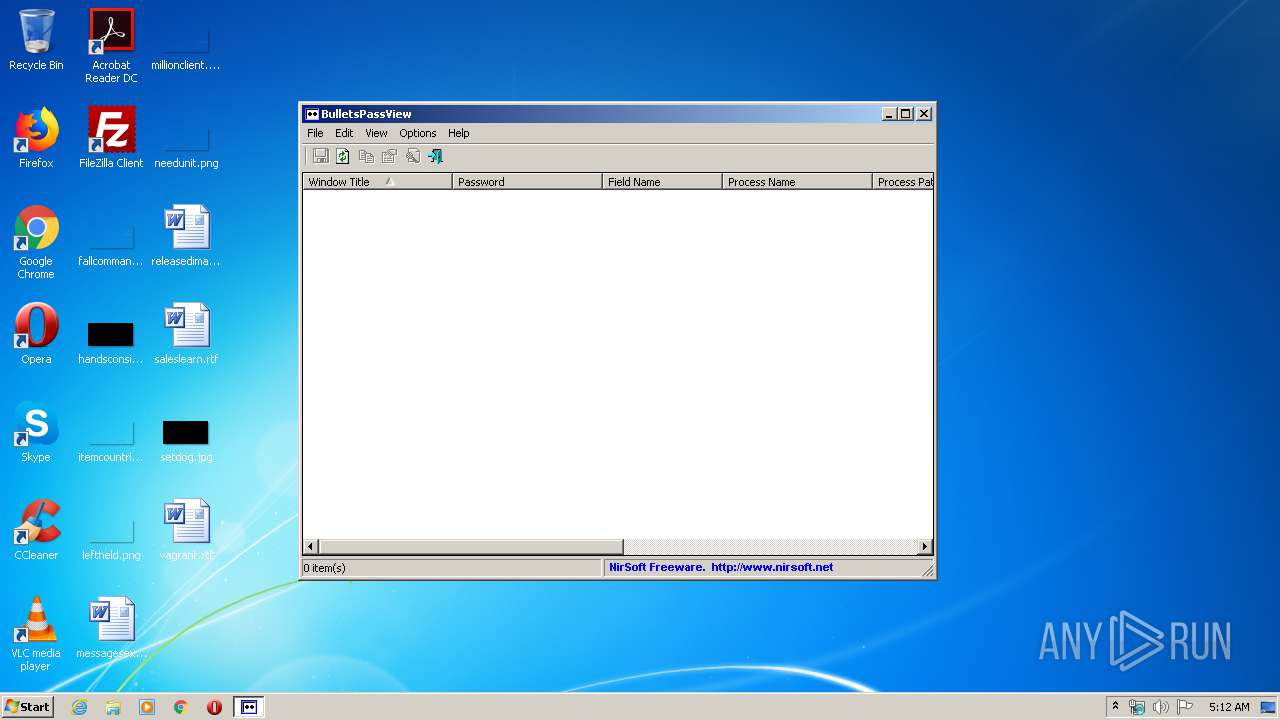Sort by the Process Name column header
Image resolution: width=1280 pixels, height=720 pixels.
[x=797, y=182]
